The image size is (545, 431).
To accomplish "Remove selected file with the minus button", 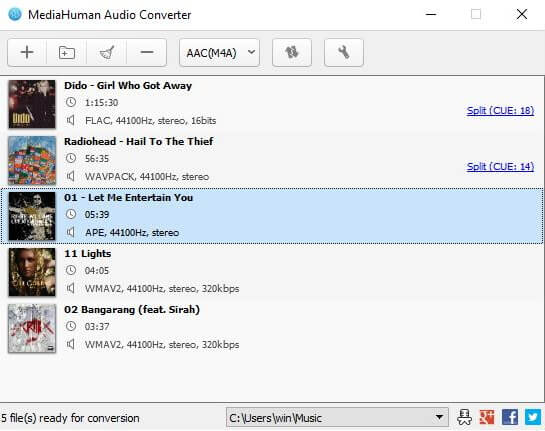I will tap(147, 52).
